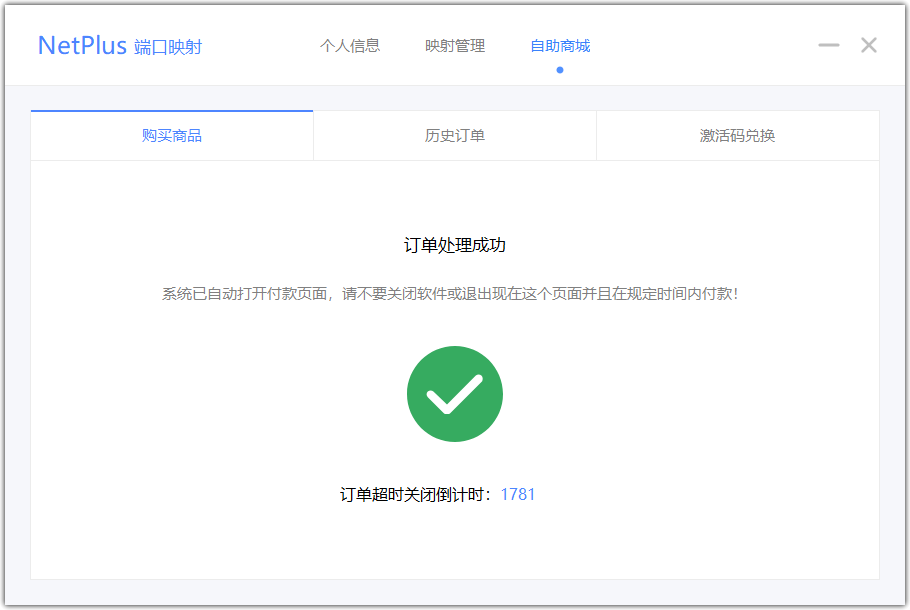
Task: Switch to the 历史订单 tab
Action: click(455, 136)
